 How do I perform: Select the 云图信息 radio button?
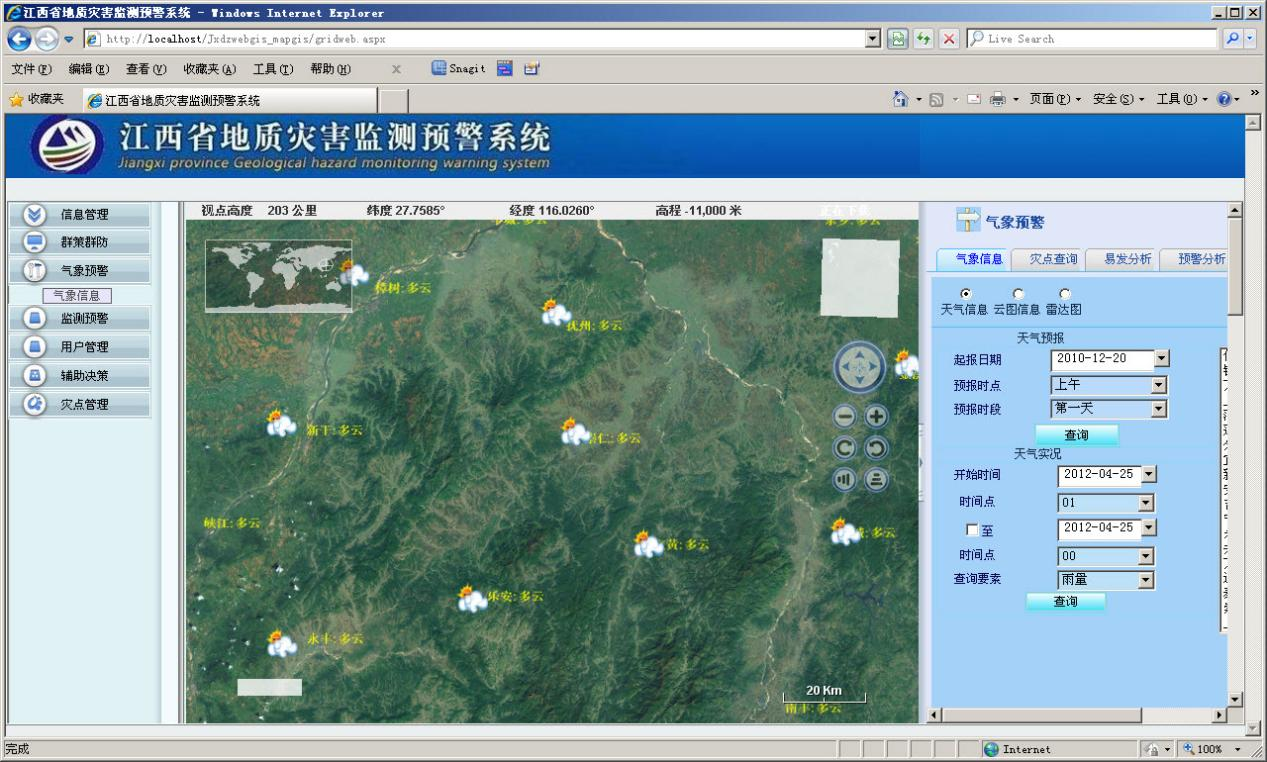tap(1017, 292)
